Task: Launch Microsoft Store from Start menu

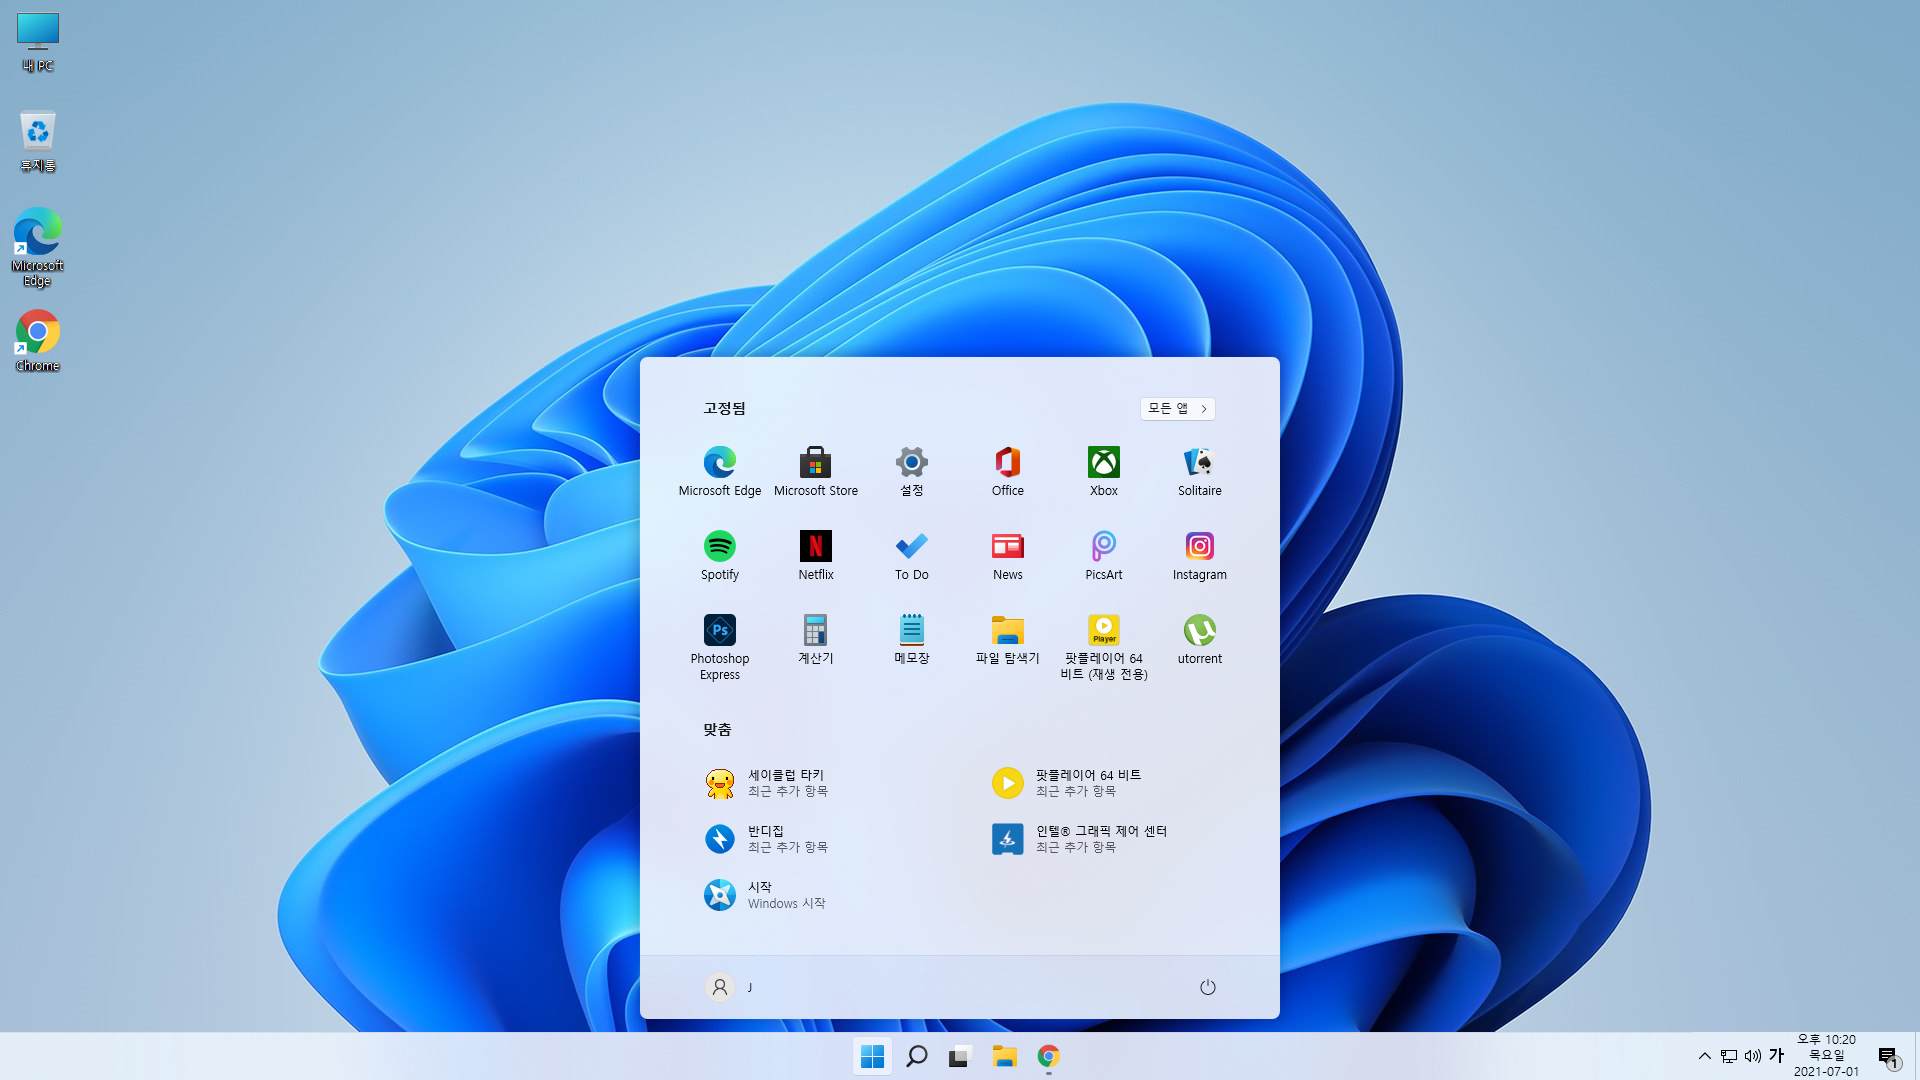Action: coord(816,471)
